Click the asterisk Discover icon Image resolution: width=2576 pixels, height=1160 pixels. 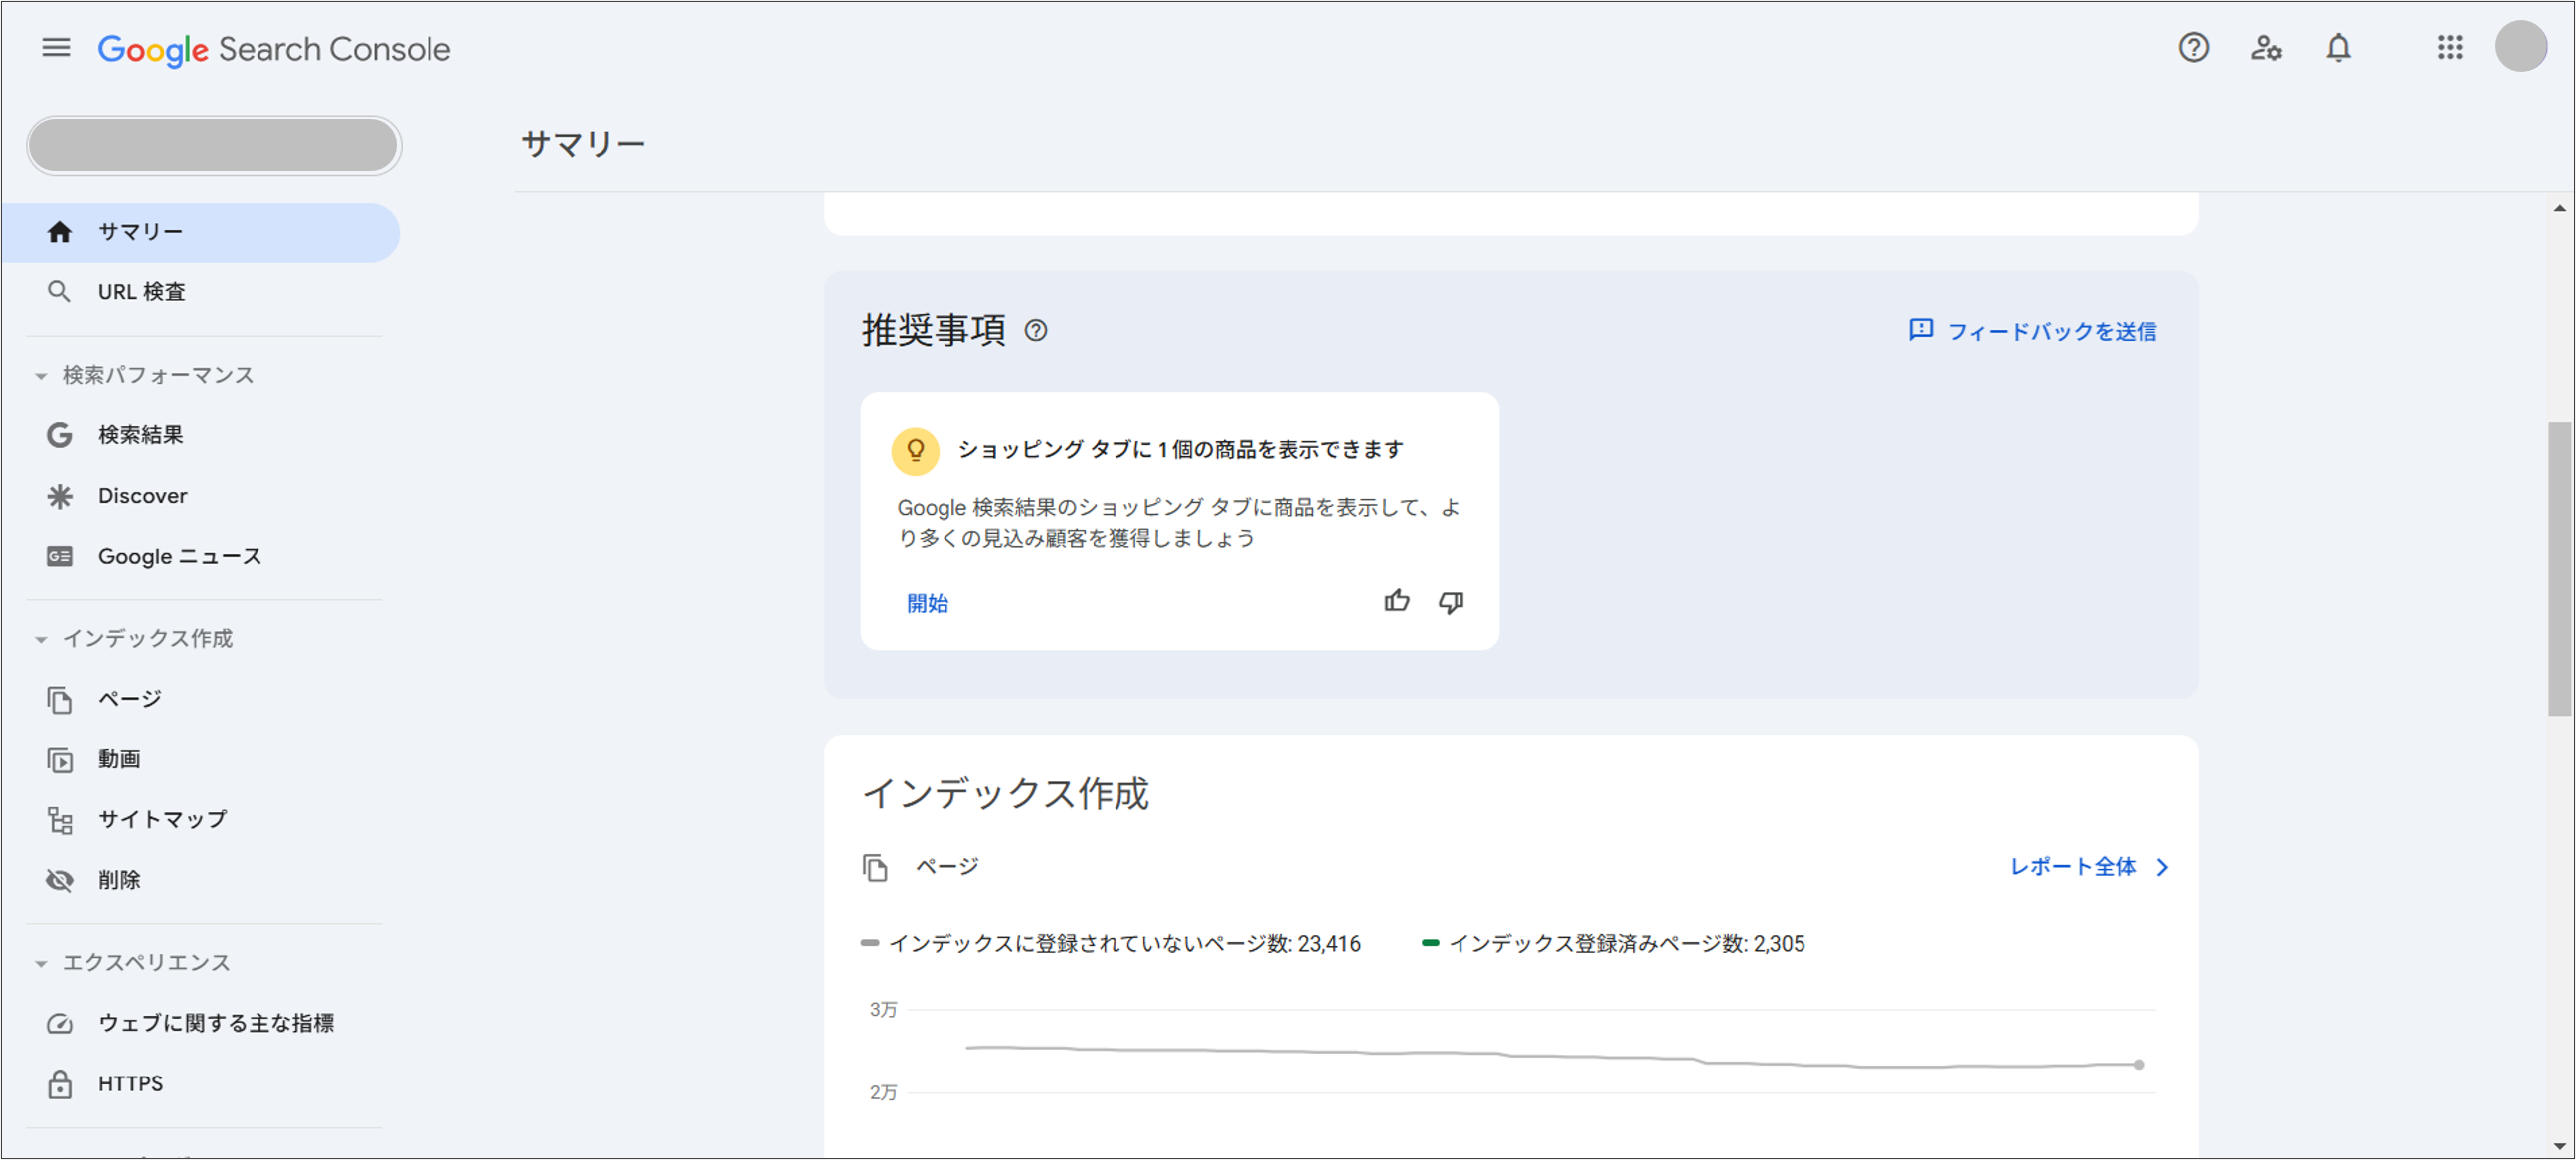[x=59, y=496]
